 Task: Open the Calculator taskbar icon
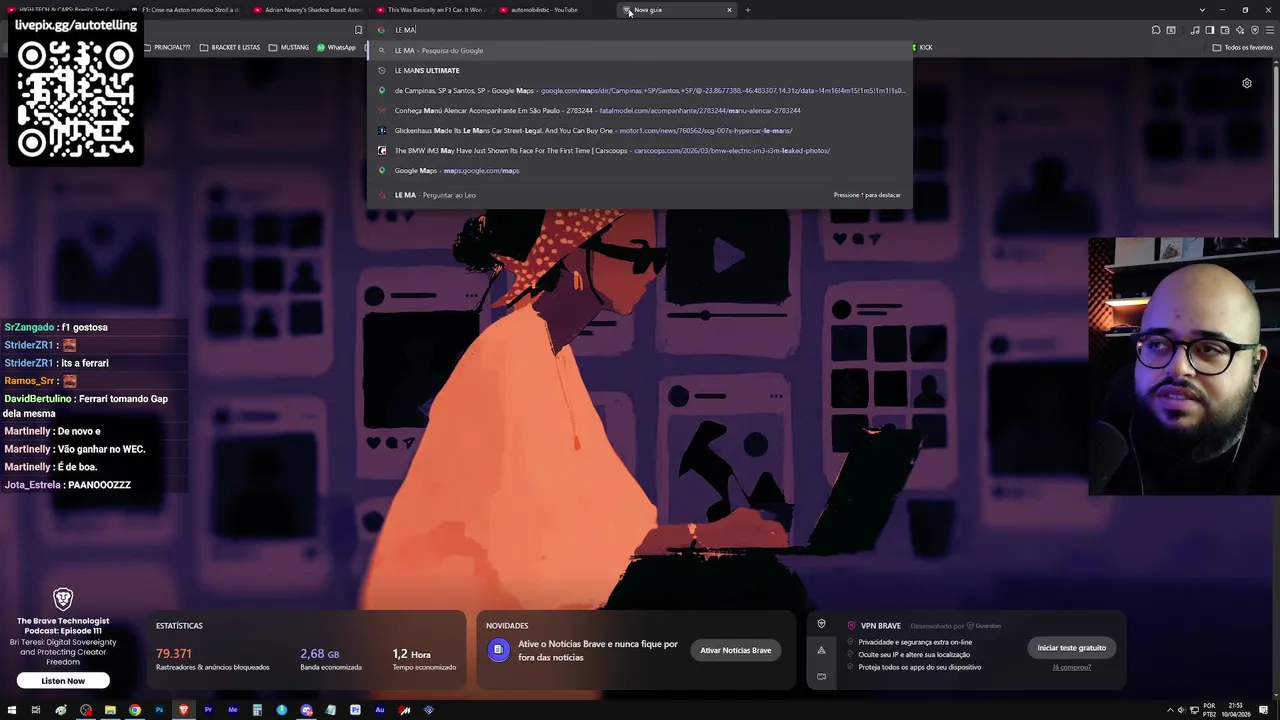[x=257, y=710]
